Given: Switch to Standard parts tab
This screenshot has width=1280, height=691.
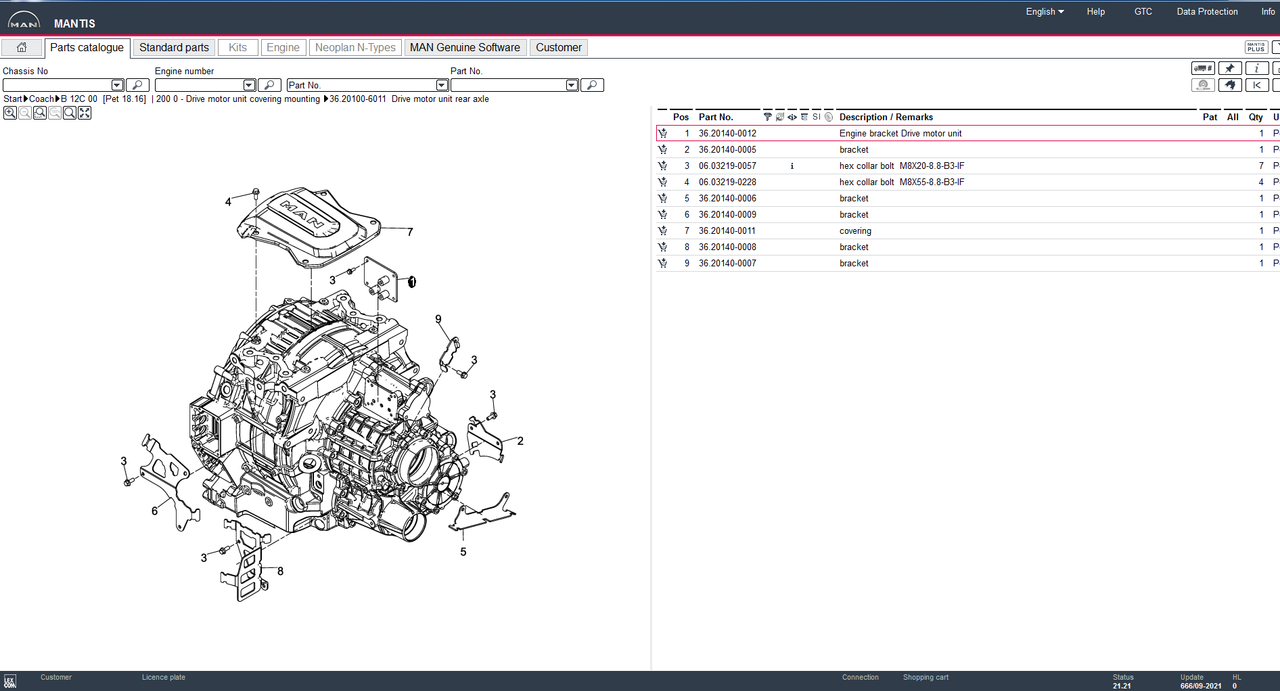Looking at the screenshot, I should click(174, 47).
